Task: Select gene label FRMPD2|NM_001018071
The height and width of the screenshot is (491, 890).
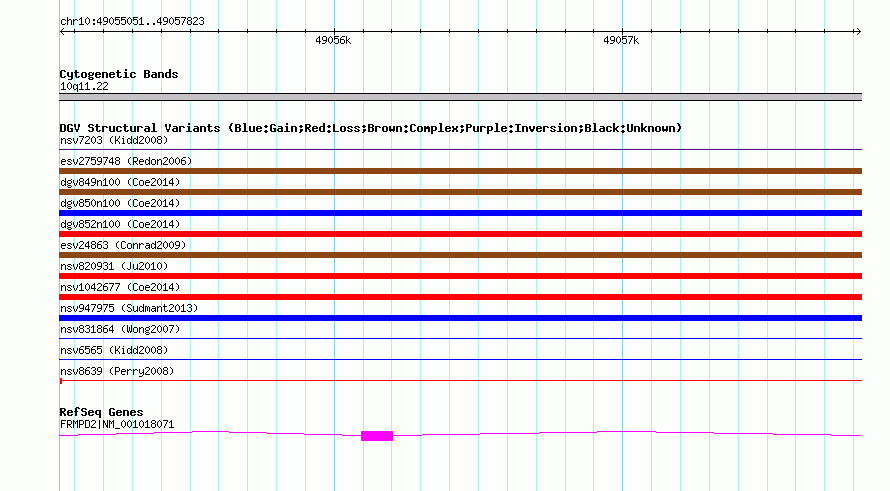Action: pos(117,424)
